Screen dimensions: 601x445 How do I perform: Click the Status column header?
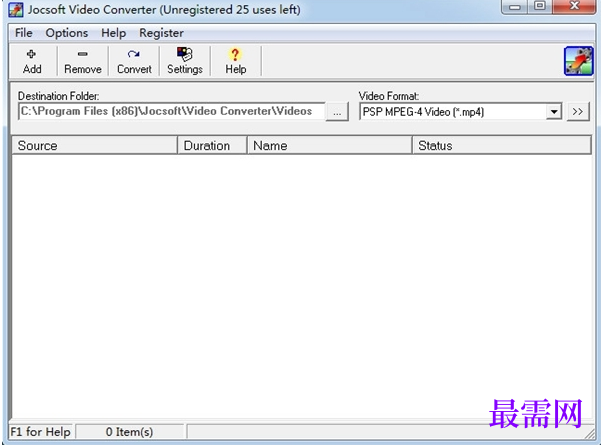coord(502,146)
